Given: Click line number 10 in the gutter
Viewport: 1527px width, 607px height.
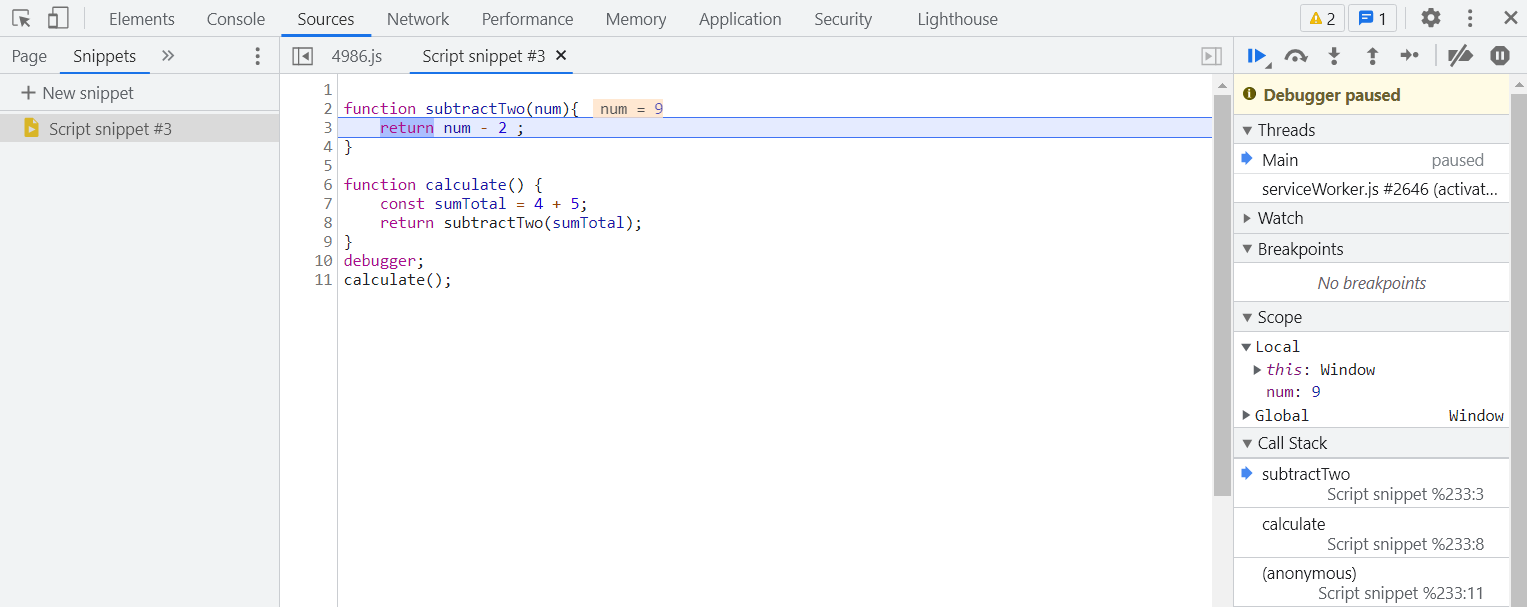Looking at the screenshot, I should 323,261.
